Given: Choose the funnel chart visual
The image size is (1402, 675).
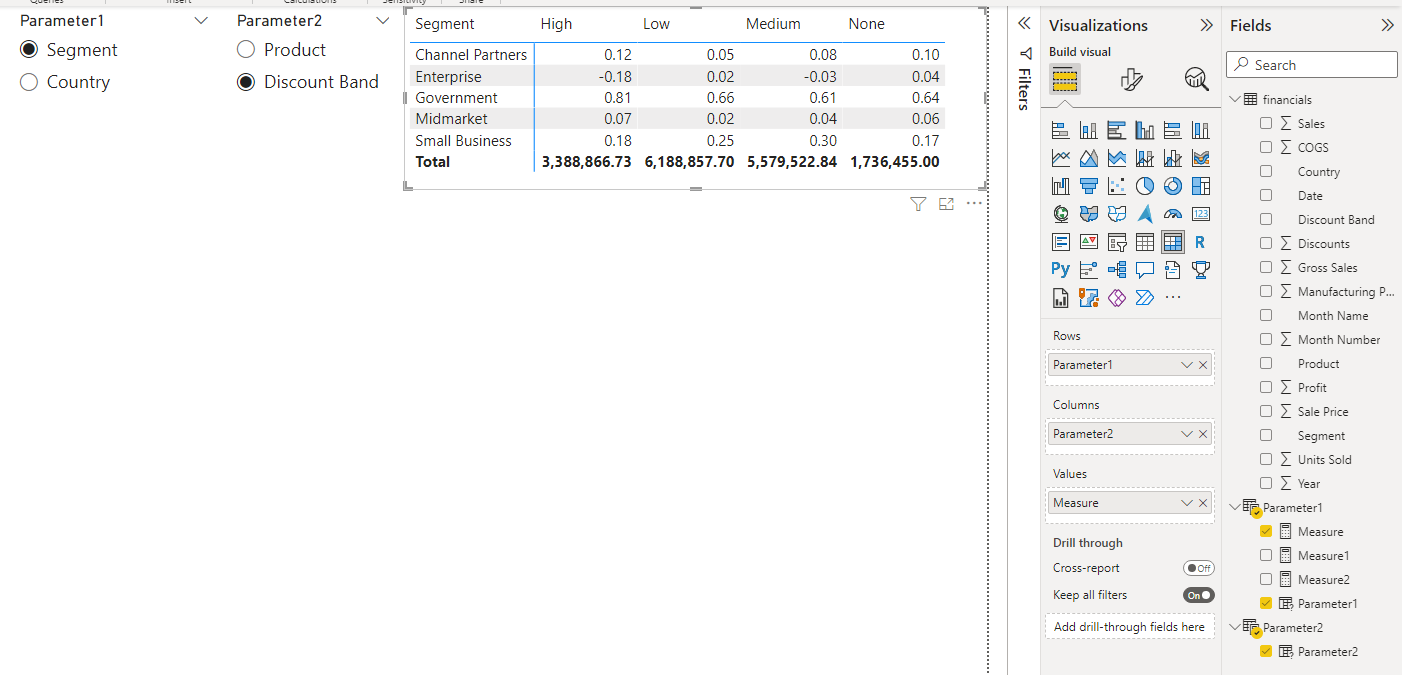Looking at the screenshot, I should [x=1089, y=186].
